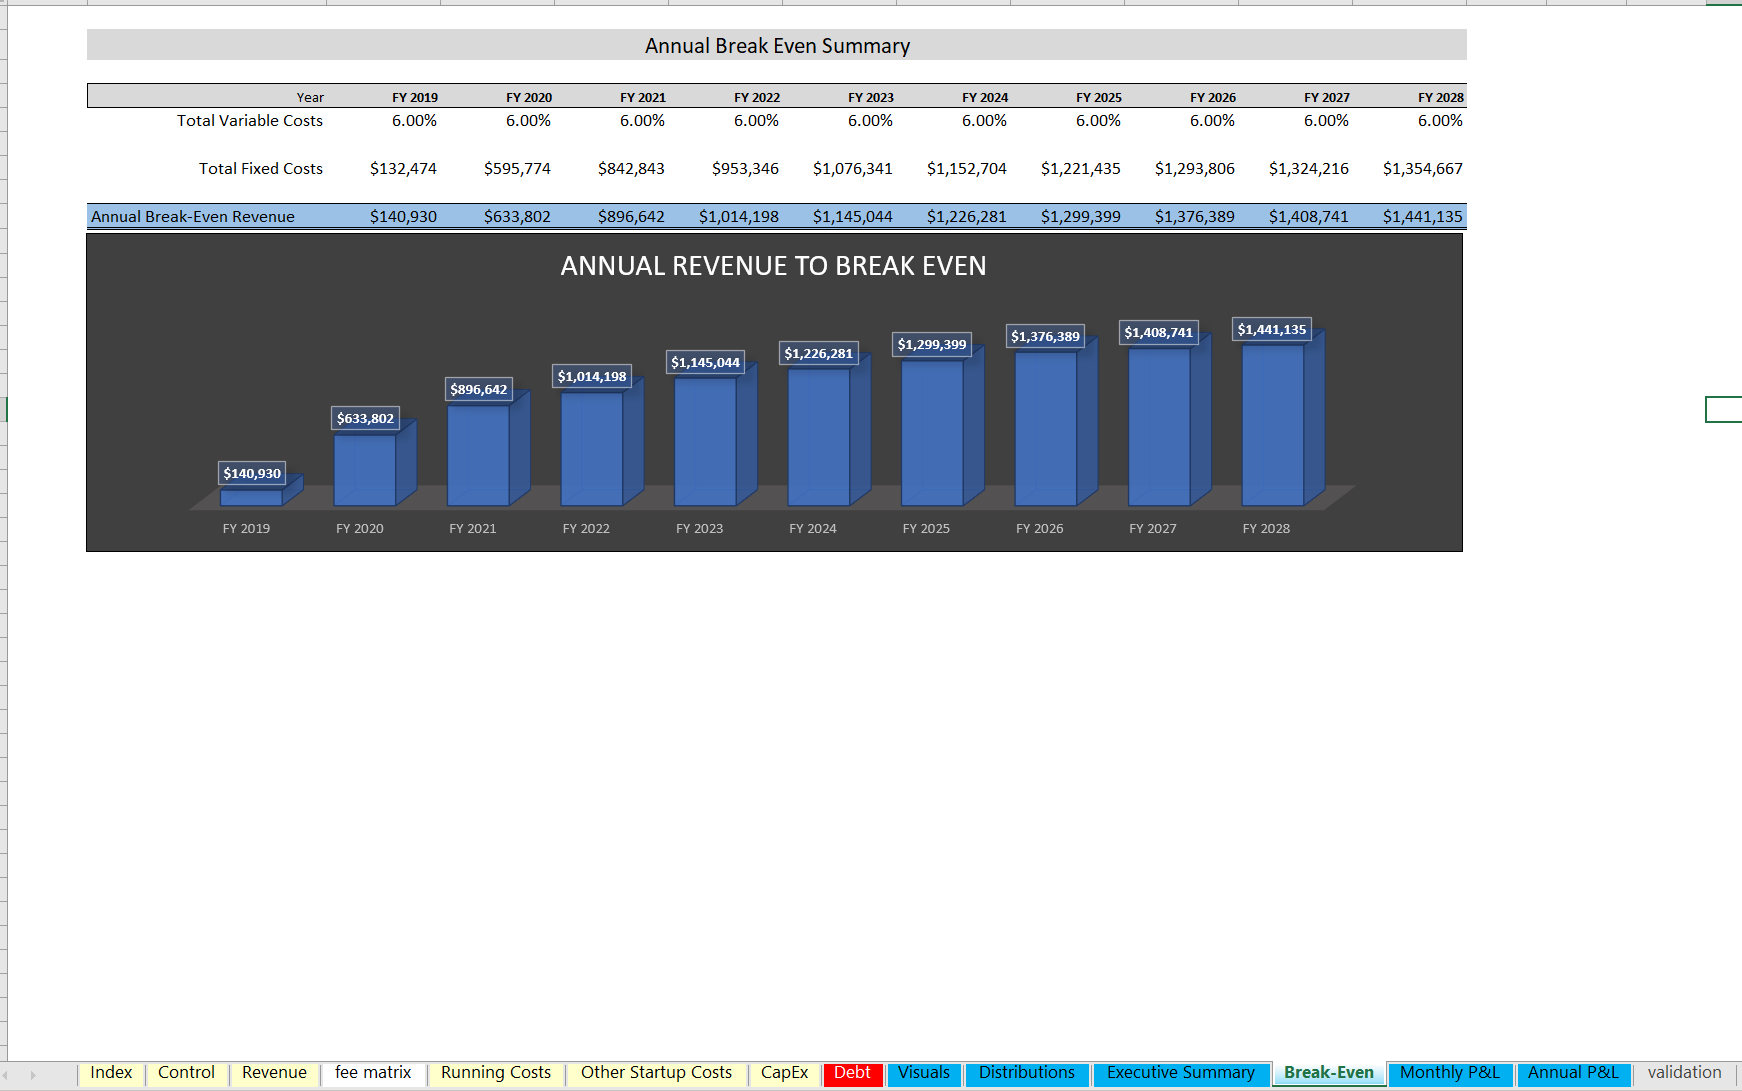Open the Control sheet
The image size is (1742, 1091).
186,1072
